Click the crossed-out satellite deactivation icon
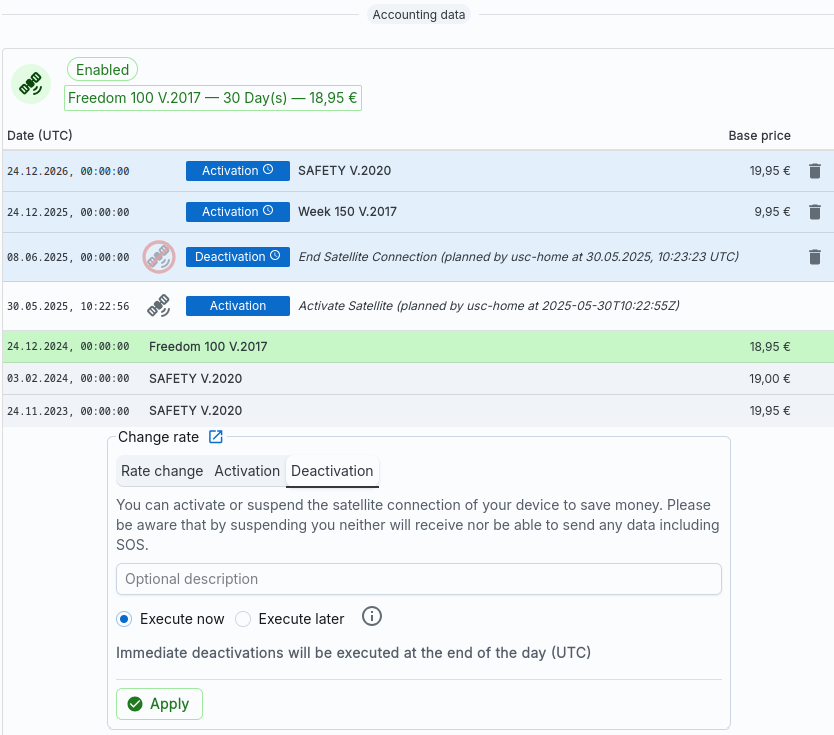Screen dimensions: 834x735 tap(158, 257)
